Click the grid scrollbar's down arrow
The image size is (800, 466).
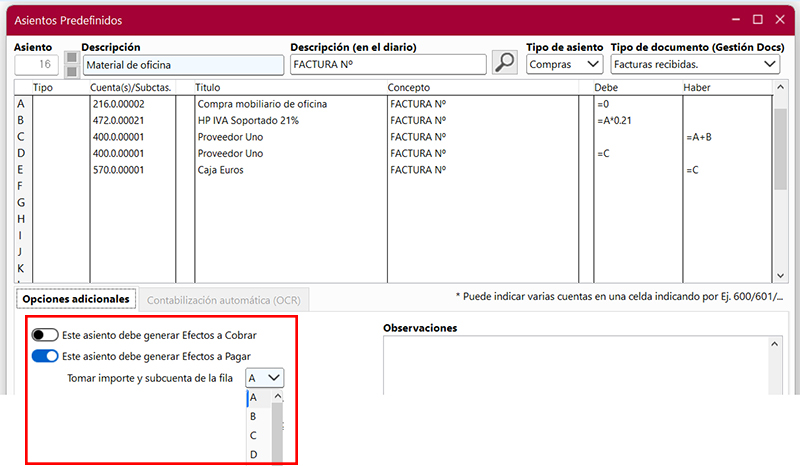click(780, 274)
